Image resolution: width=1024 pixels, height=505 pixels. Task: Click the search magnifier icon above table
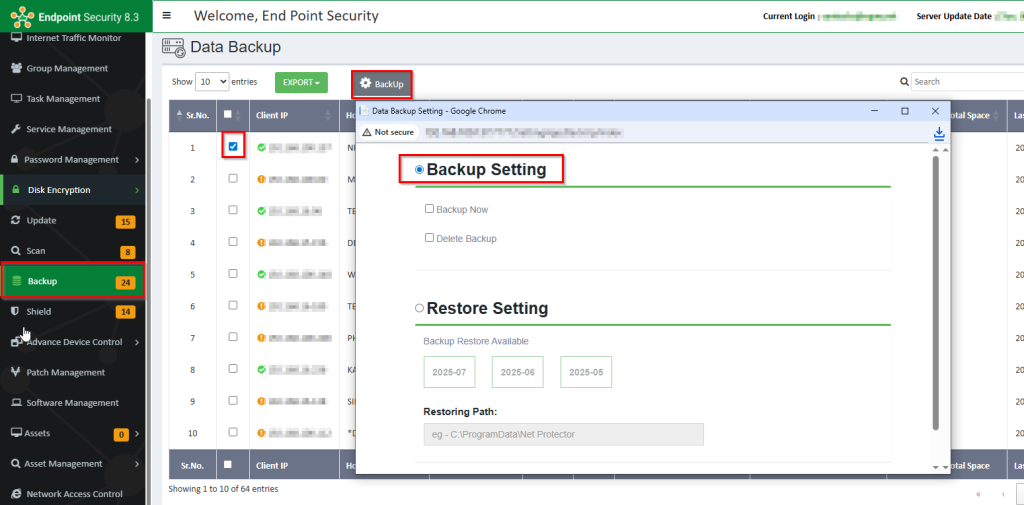904,82
